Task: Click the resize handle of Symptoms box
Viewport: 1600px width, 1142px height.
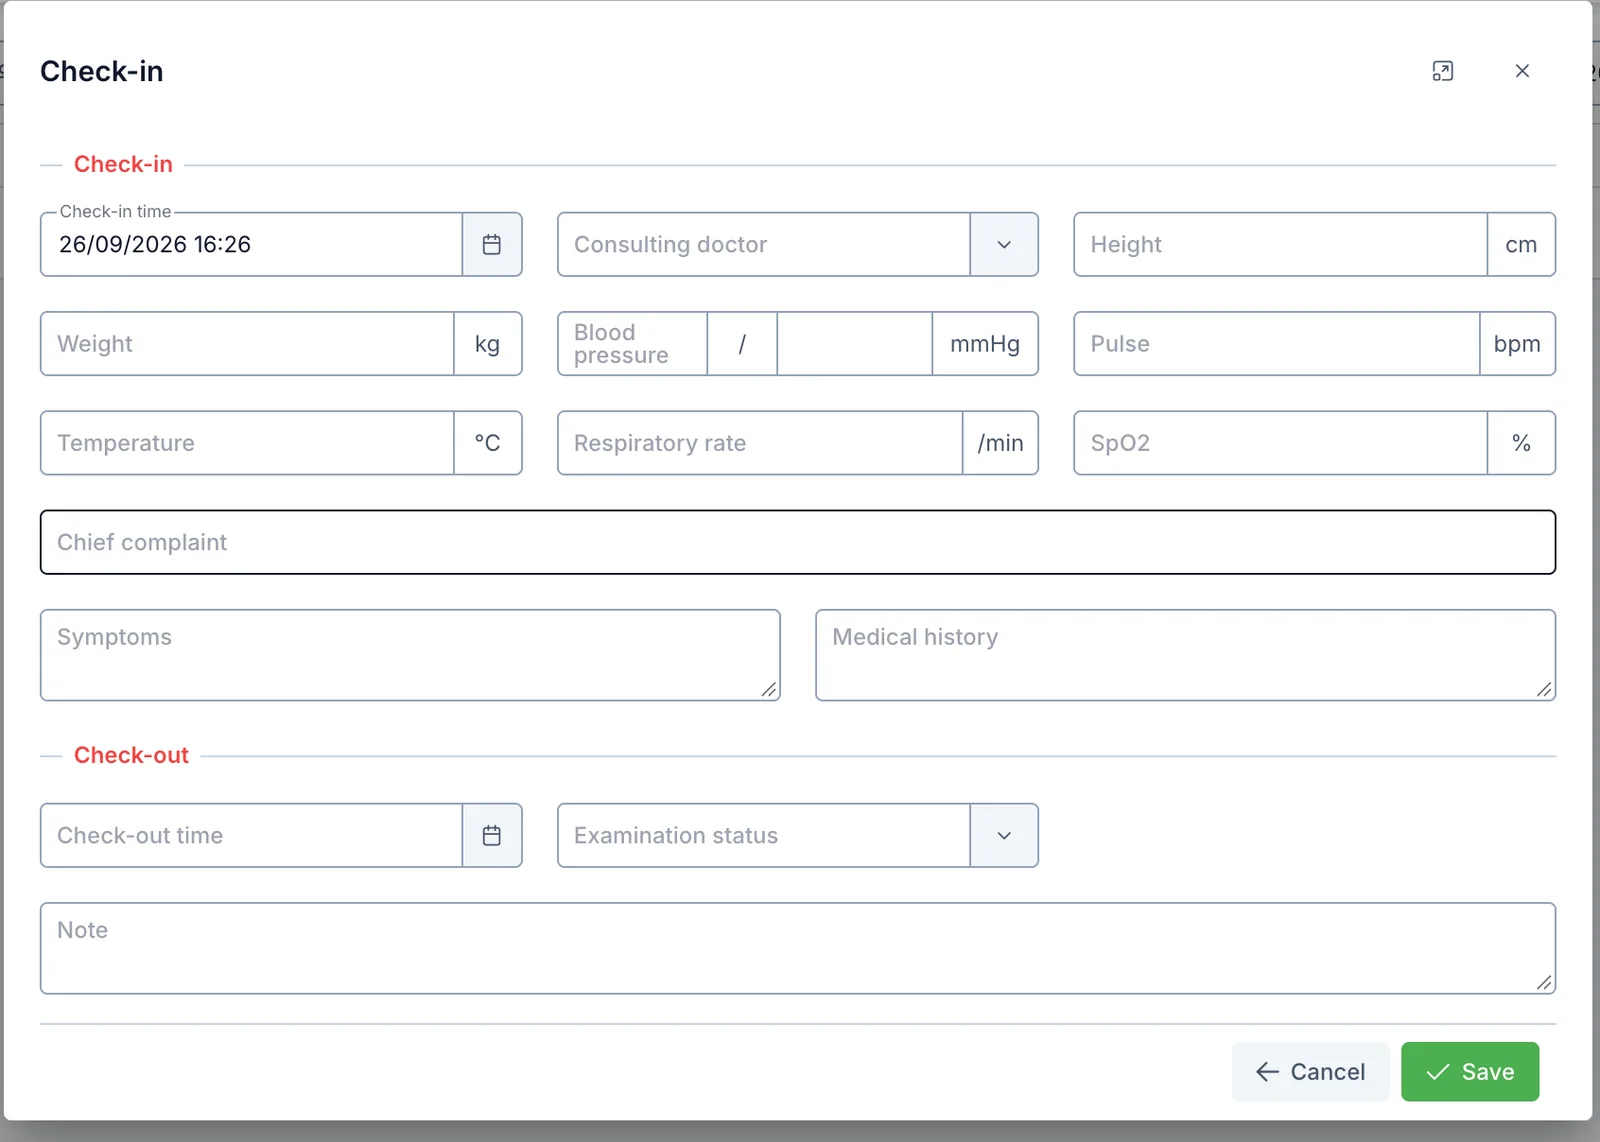Action: (x=769, y=689)
